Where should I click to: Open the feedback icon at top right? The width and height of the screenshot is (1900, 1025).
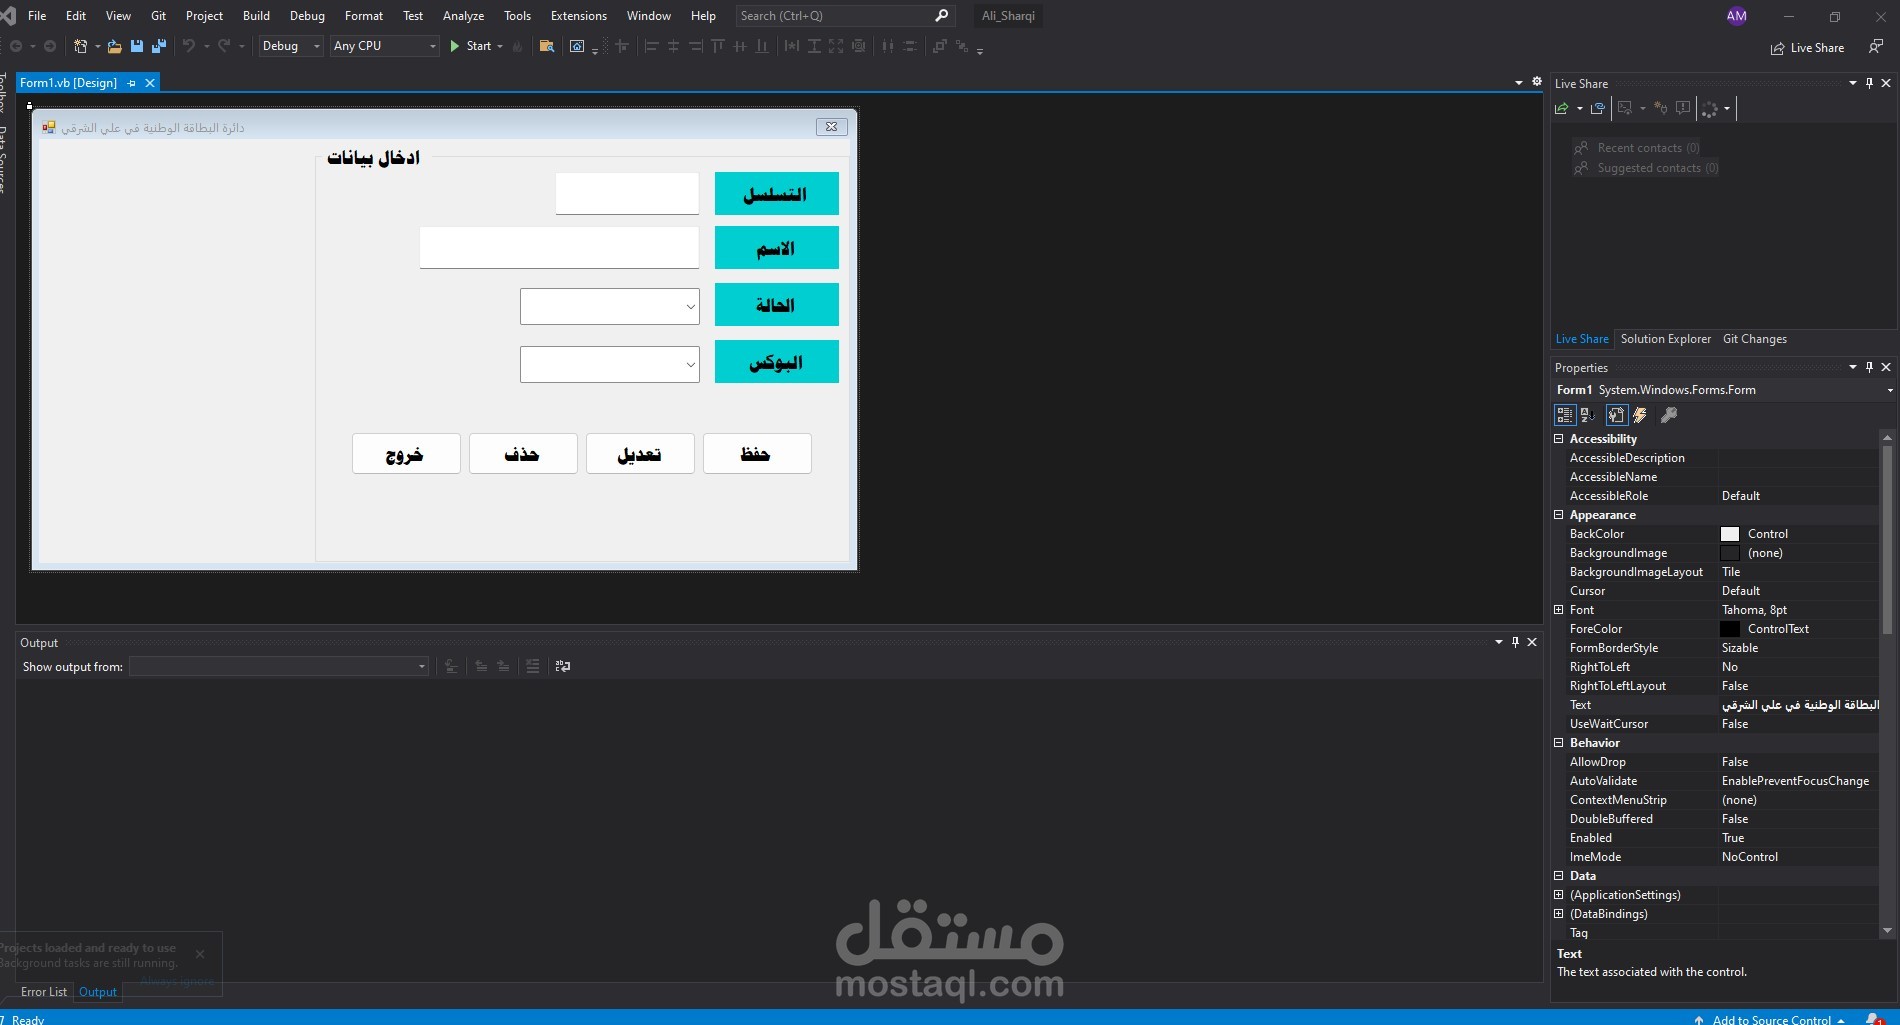tap(1876, 47)
